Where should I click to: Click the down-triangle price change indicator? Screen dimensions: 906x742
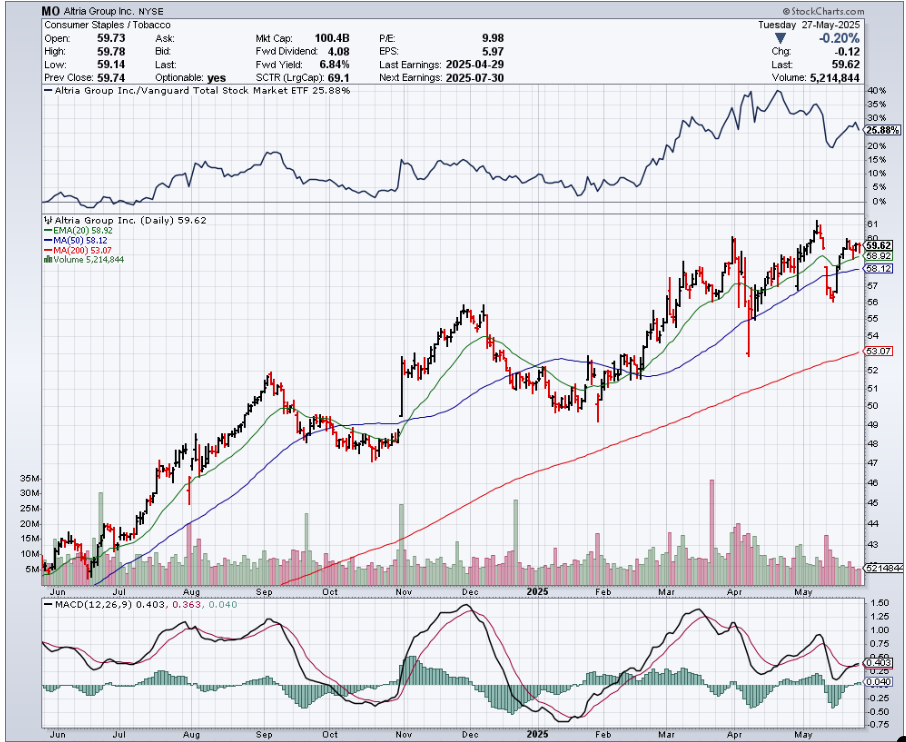(x=780, y=39)
